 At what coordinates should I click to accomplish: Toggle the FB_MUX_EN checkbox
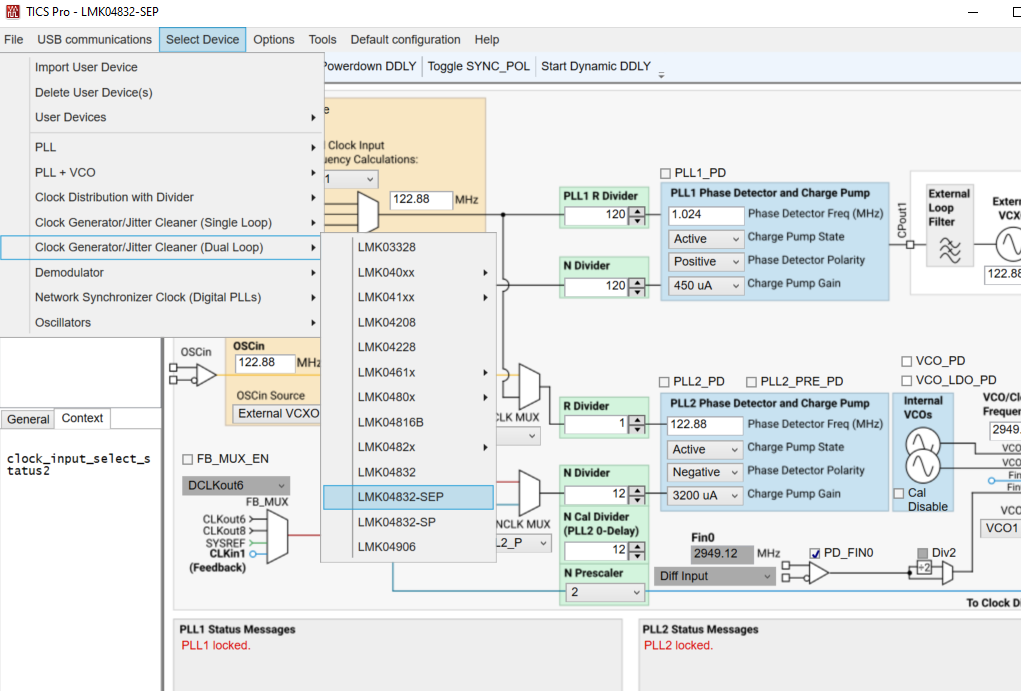[x=188, y=459]
